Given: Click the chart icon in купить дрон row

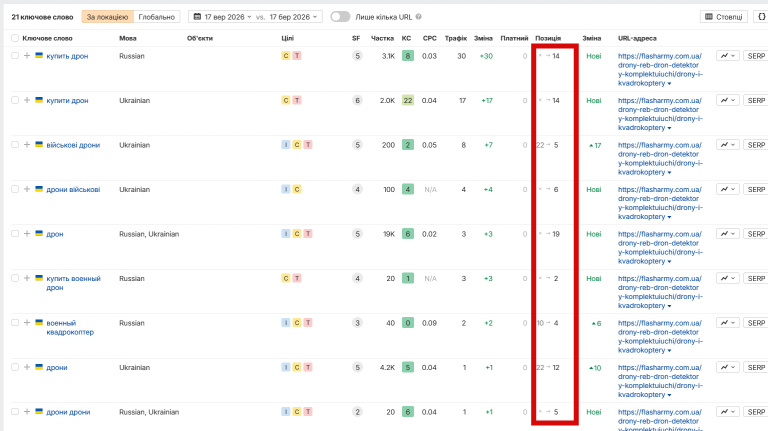Looking at the screenshot, I should (727, 56).
